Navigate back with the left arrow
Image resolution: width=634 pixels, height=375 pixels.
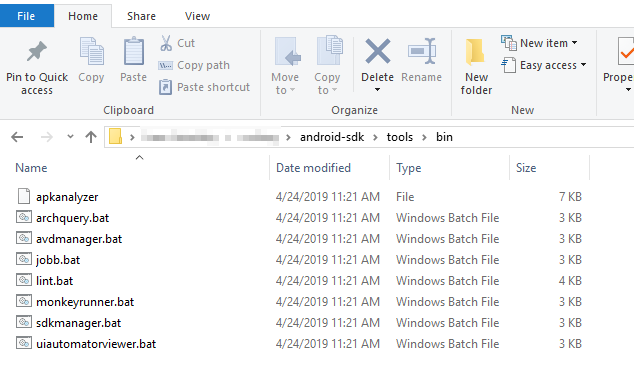click(17, 137)
